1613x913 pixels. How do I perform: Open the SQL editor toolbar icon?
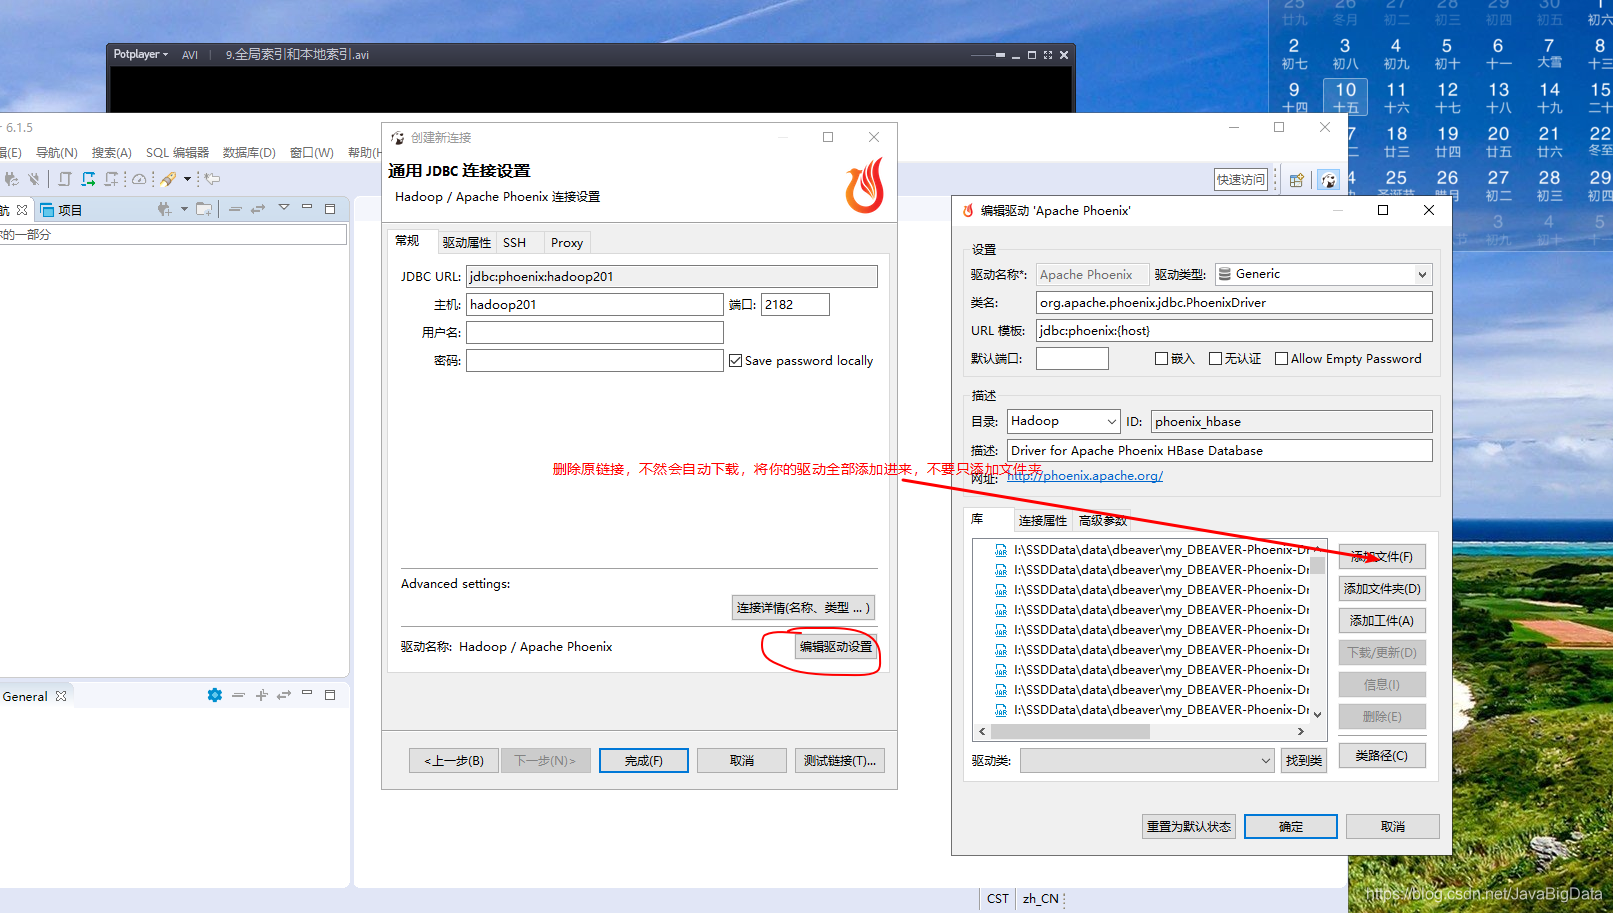(65, 179)
